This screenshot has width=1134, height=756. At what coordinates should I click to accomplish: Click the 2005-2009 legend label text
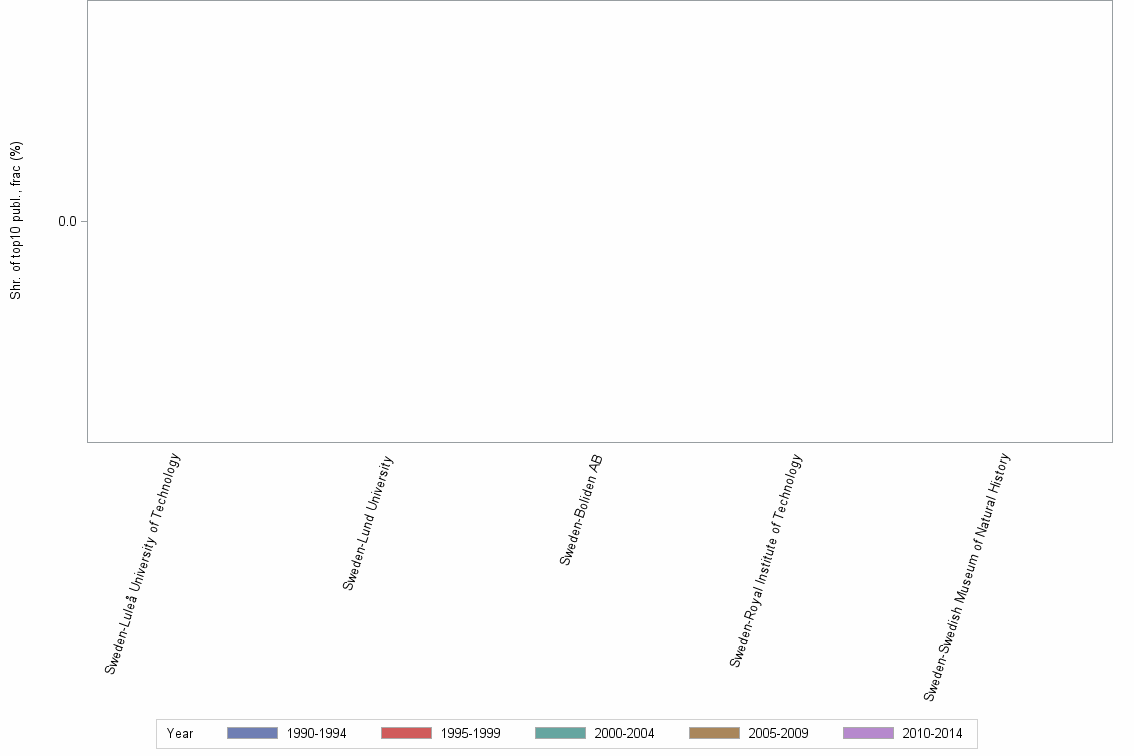pos(780,733)
